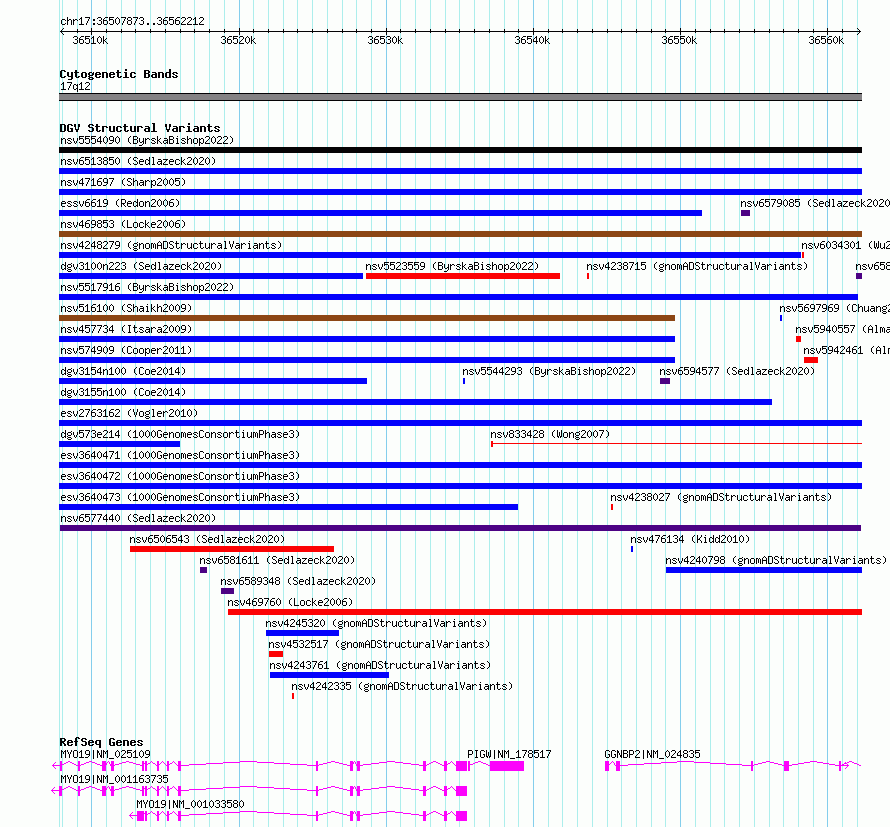Click the small purple nsv6579085 variant bar

(x=745, y=213)
